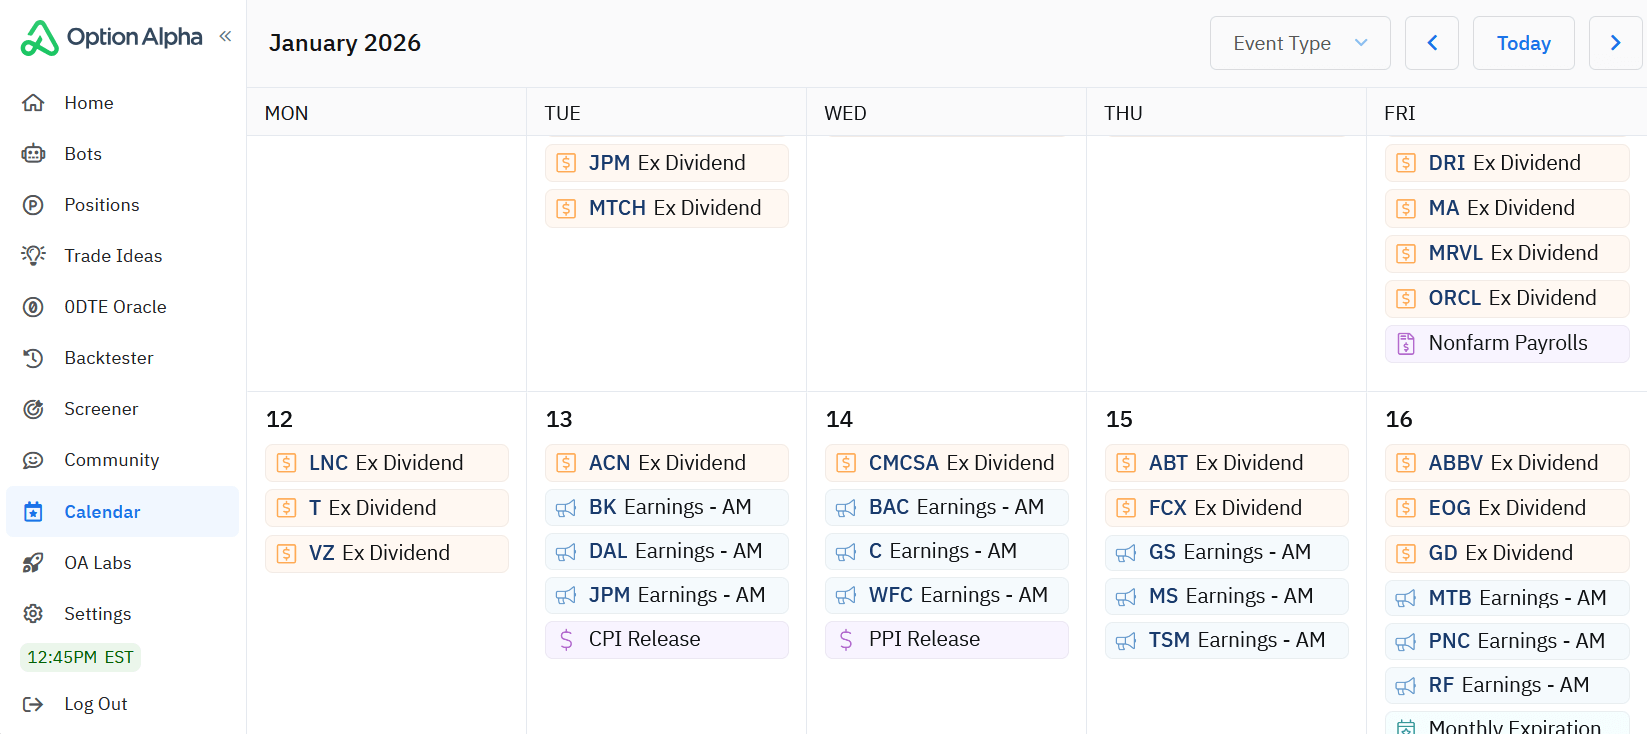Select WFC Earnings - AM event
The image size is (1647, 734).
947,595
